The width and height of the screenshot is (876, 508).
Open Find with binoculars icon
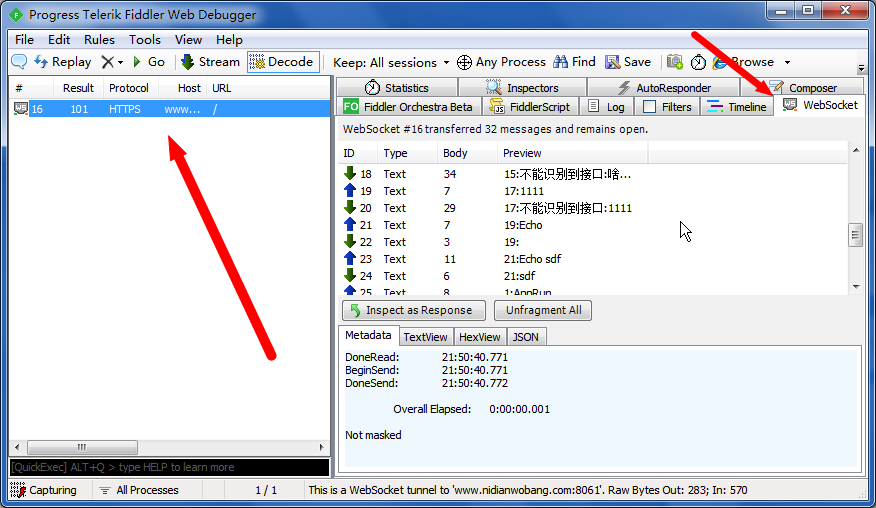pyautogui.click(x=574, y=62)
